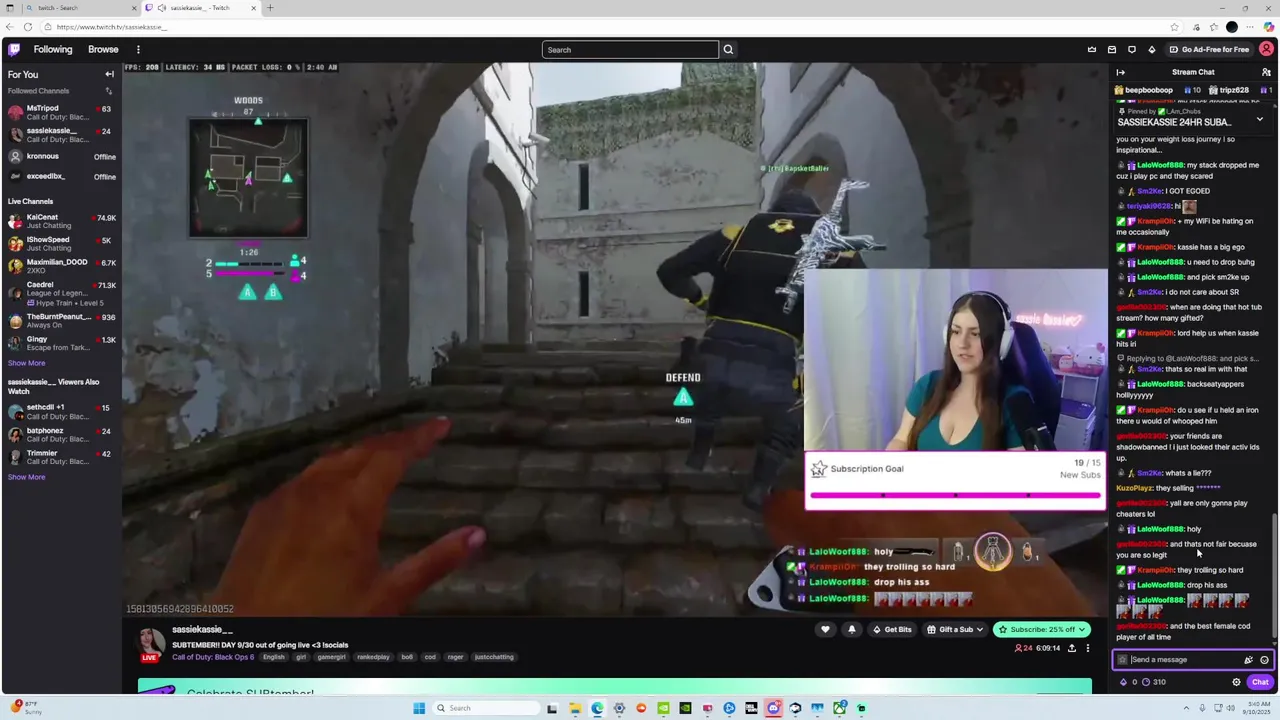Open the Following page
The image size is (1280, 720).
[x=53, y=49]
